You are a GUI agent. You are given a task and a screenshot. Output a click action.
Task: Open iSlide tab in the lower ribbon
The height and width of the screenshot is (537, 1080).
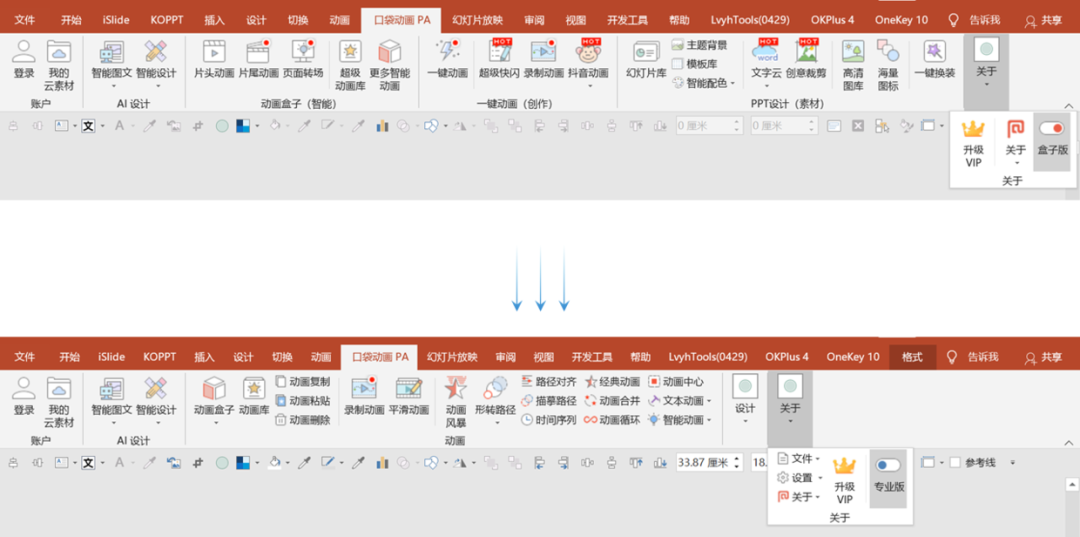[x=112, y=357]
